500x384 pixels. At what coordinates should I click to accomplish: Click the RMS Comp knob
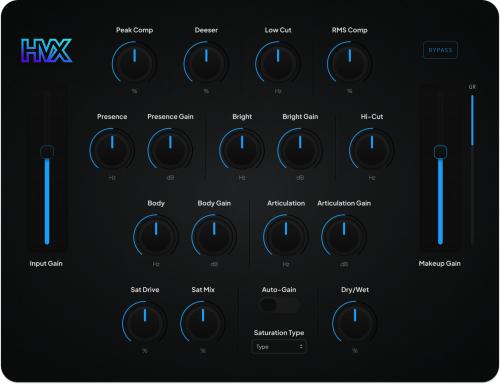[x=349, y=62]
